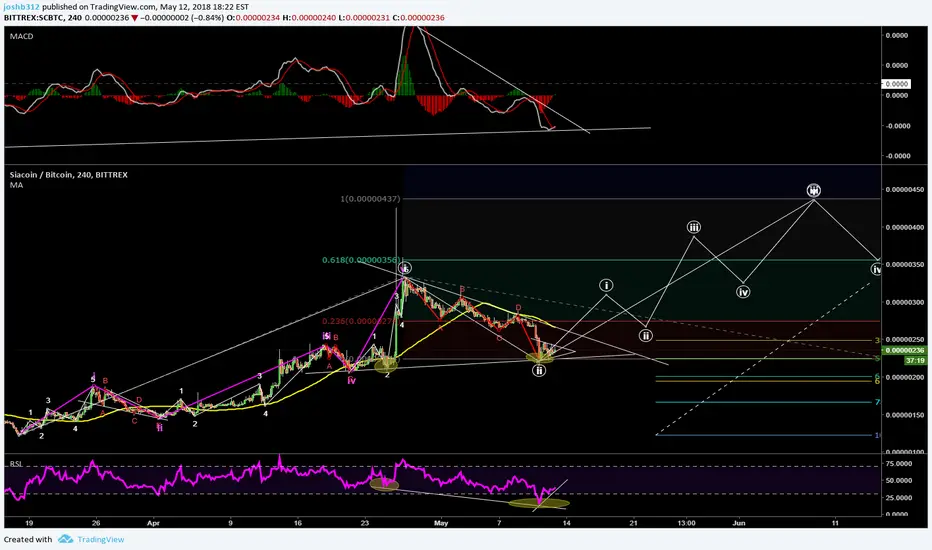932x550 pixels.
Task: Select the bold circled marker at the 0.00000437 projection peak
Action: pos(814,190)
